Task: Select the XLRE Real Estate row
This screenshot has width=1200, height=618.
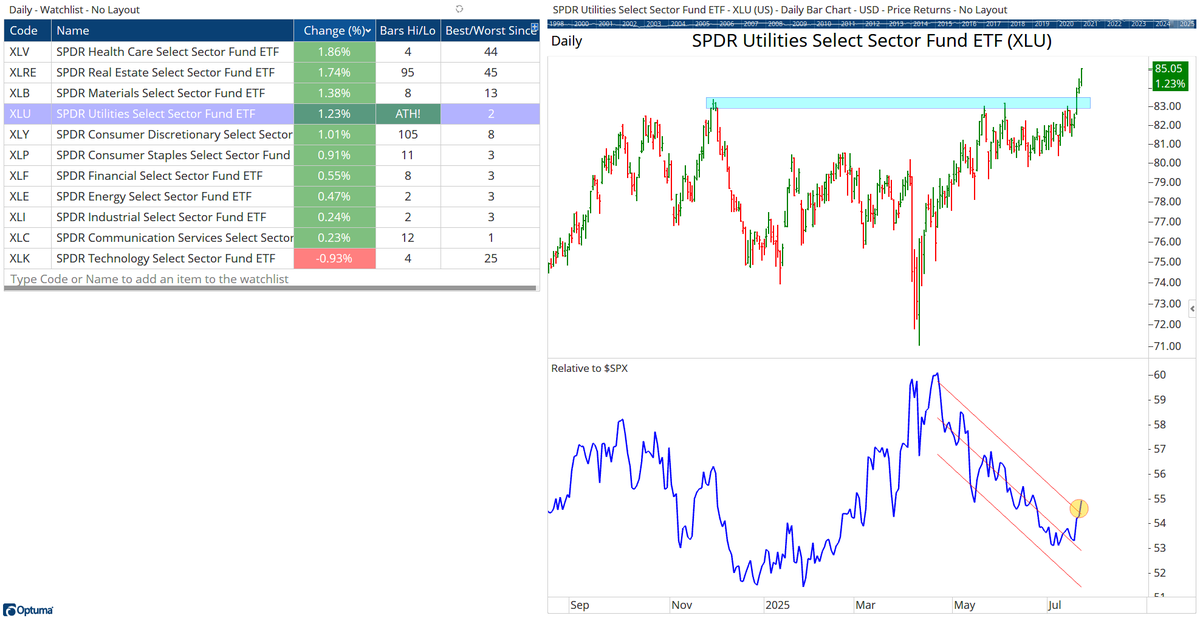Action: click(x=271, y=72)
